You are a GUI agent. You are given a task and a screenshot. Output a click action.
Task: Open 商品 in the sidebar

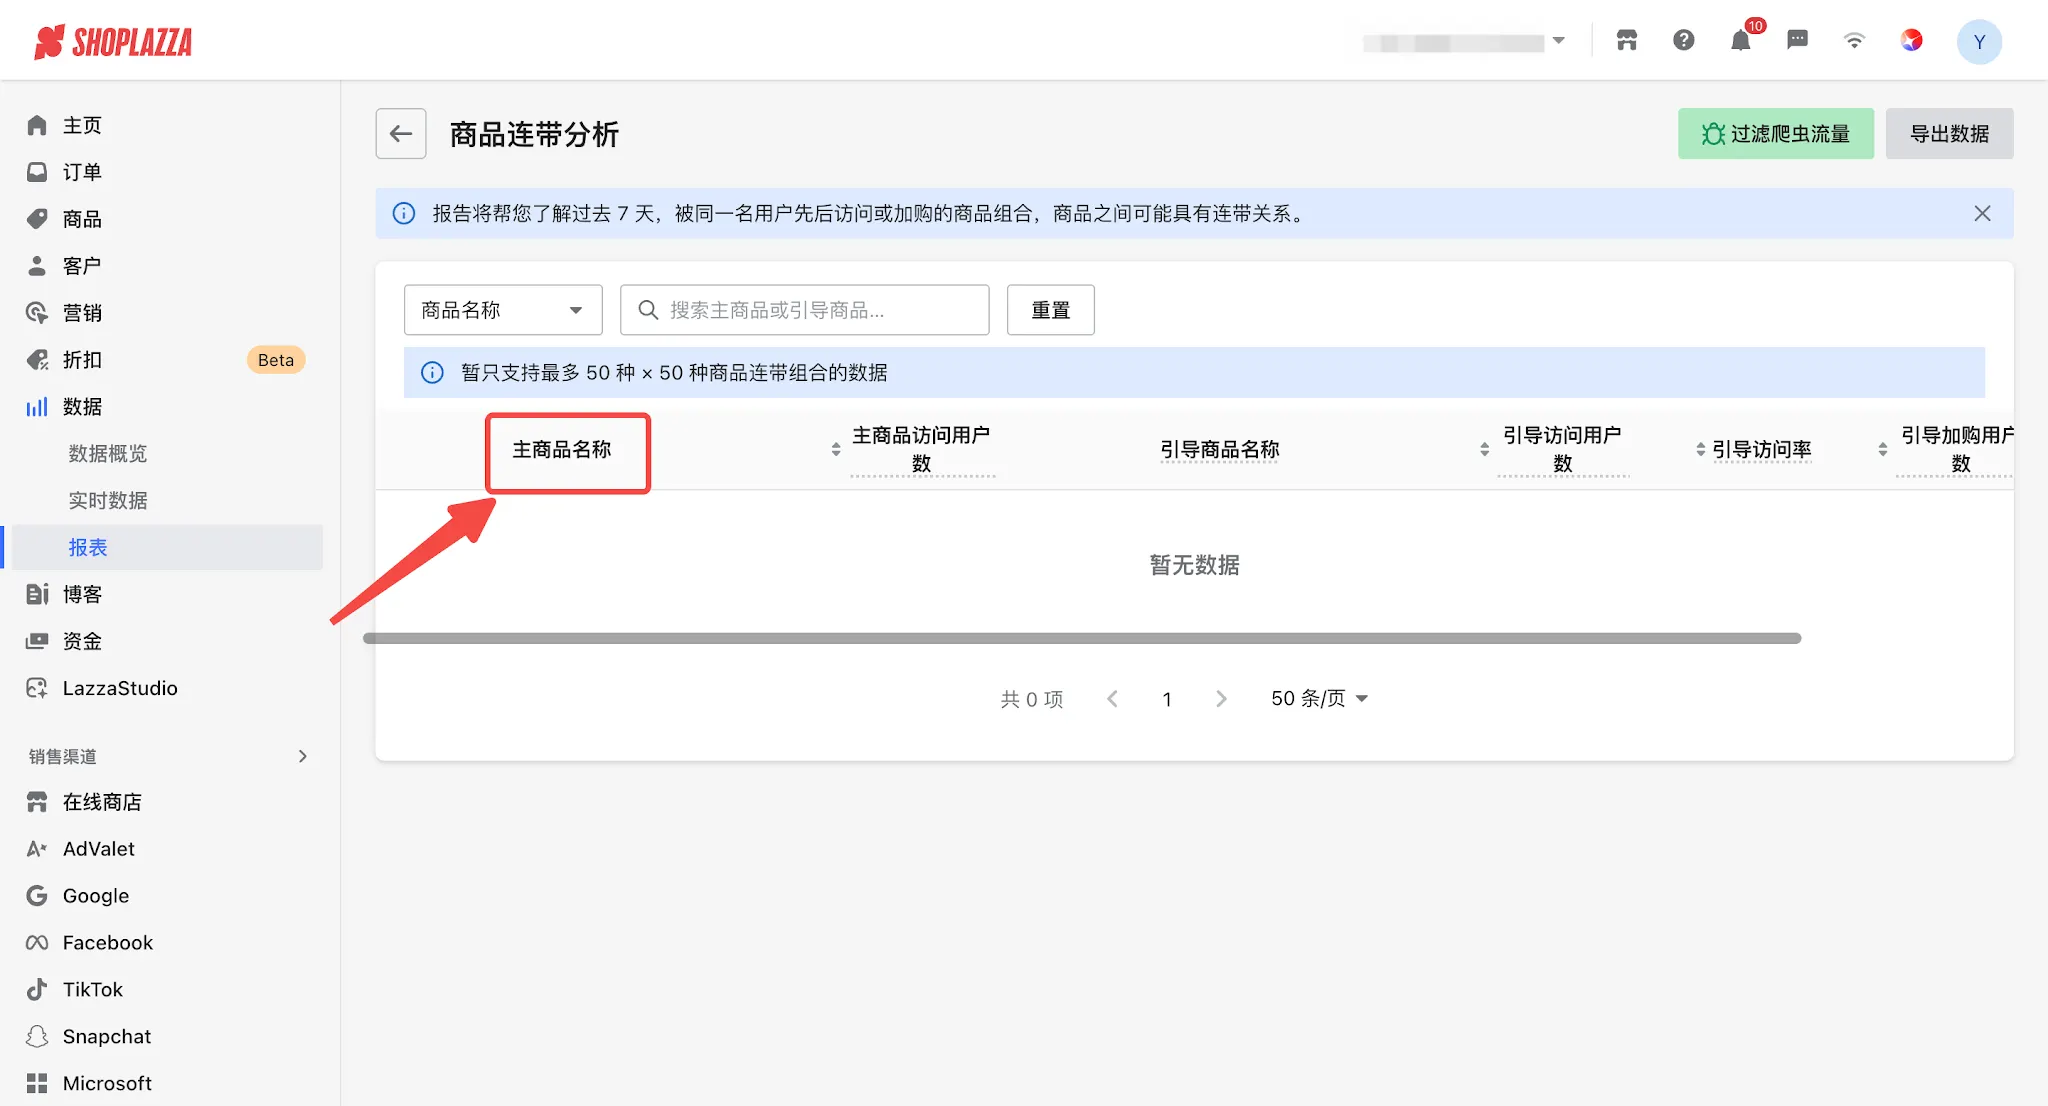tap(82, 219)
